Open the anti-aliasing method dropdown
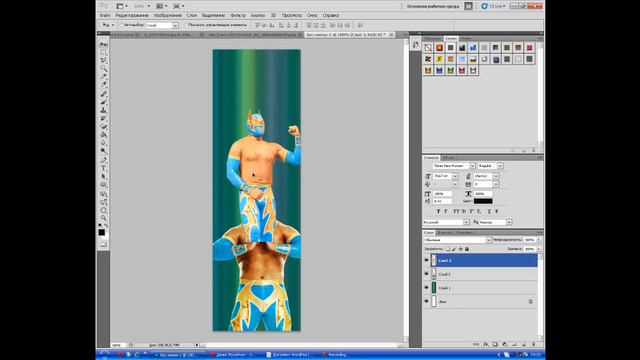640x360 pixels. (509, 222)
